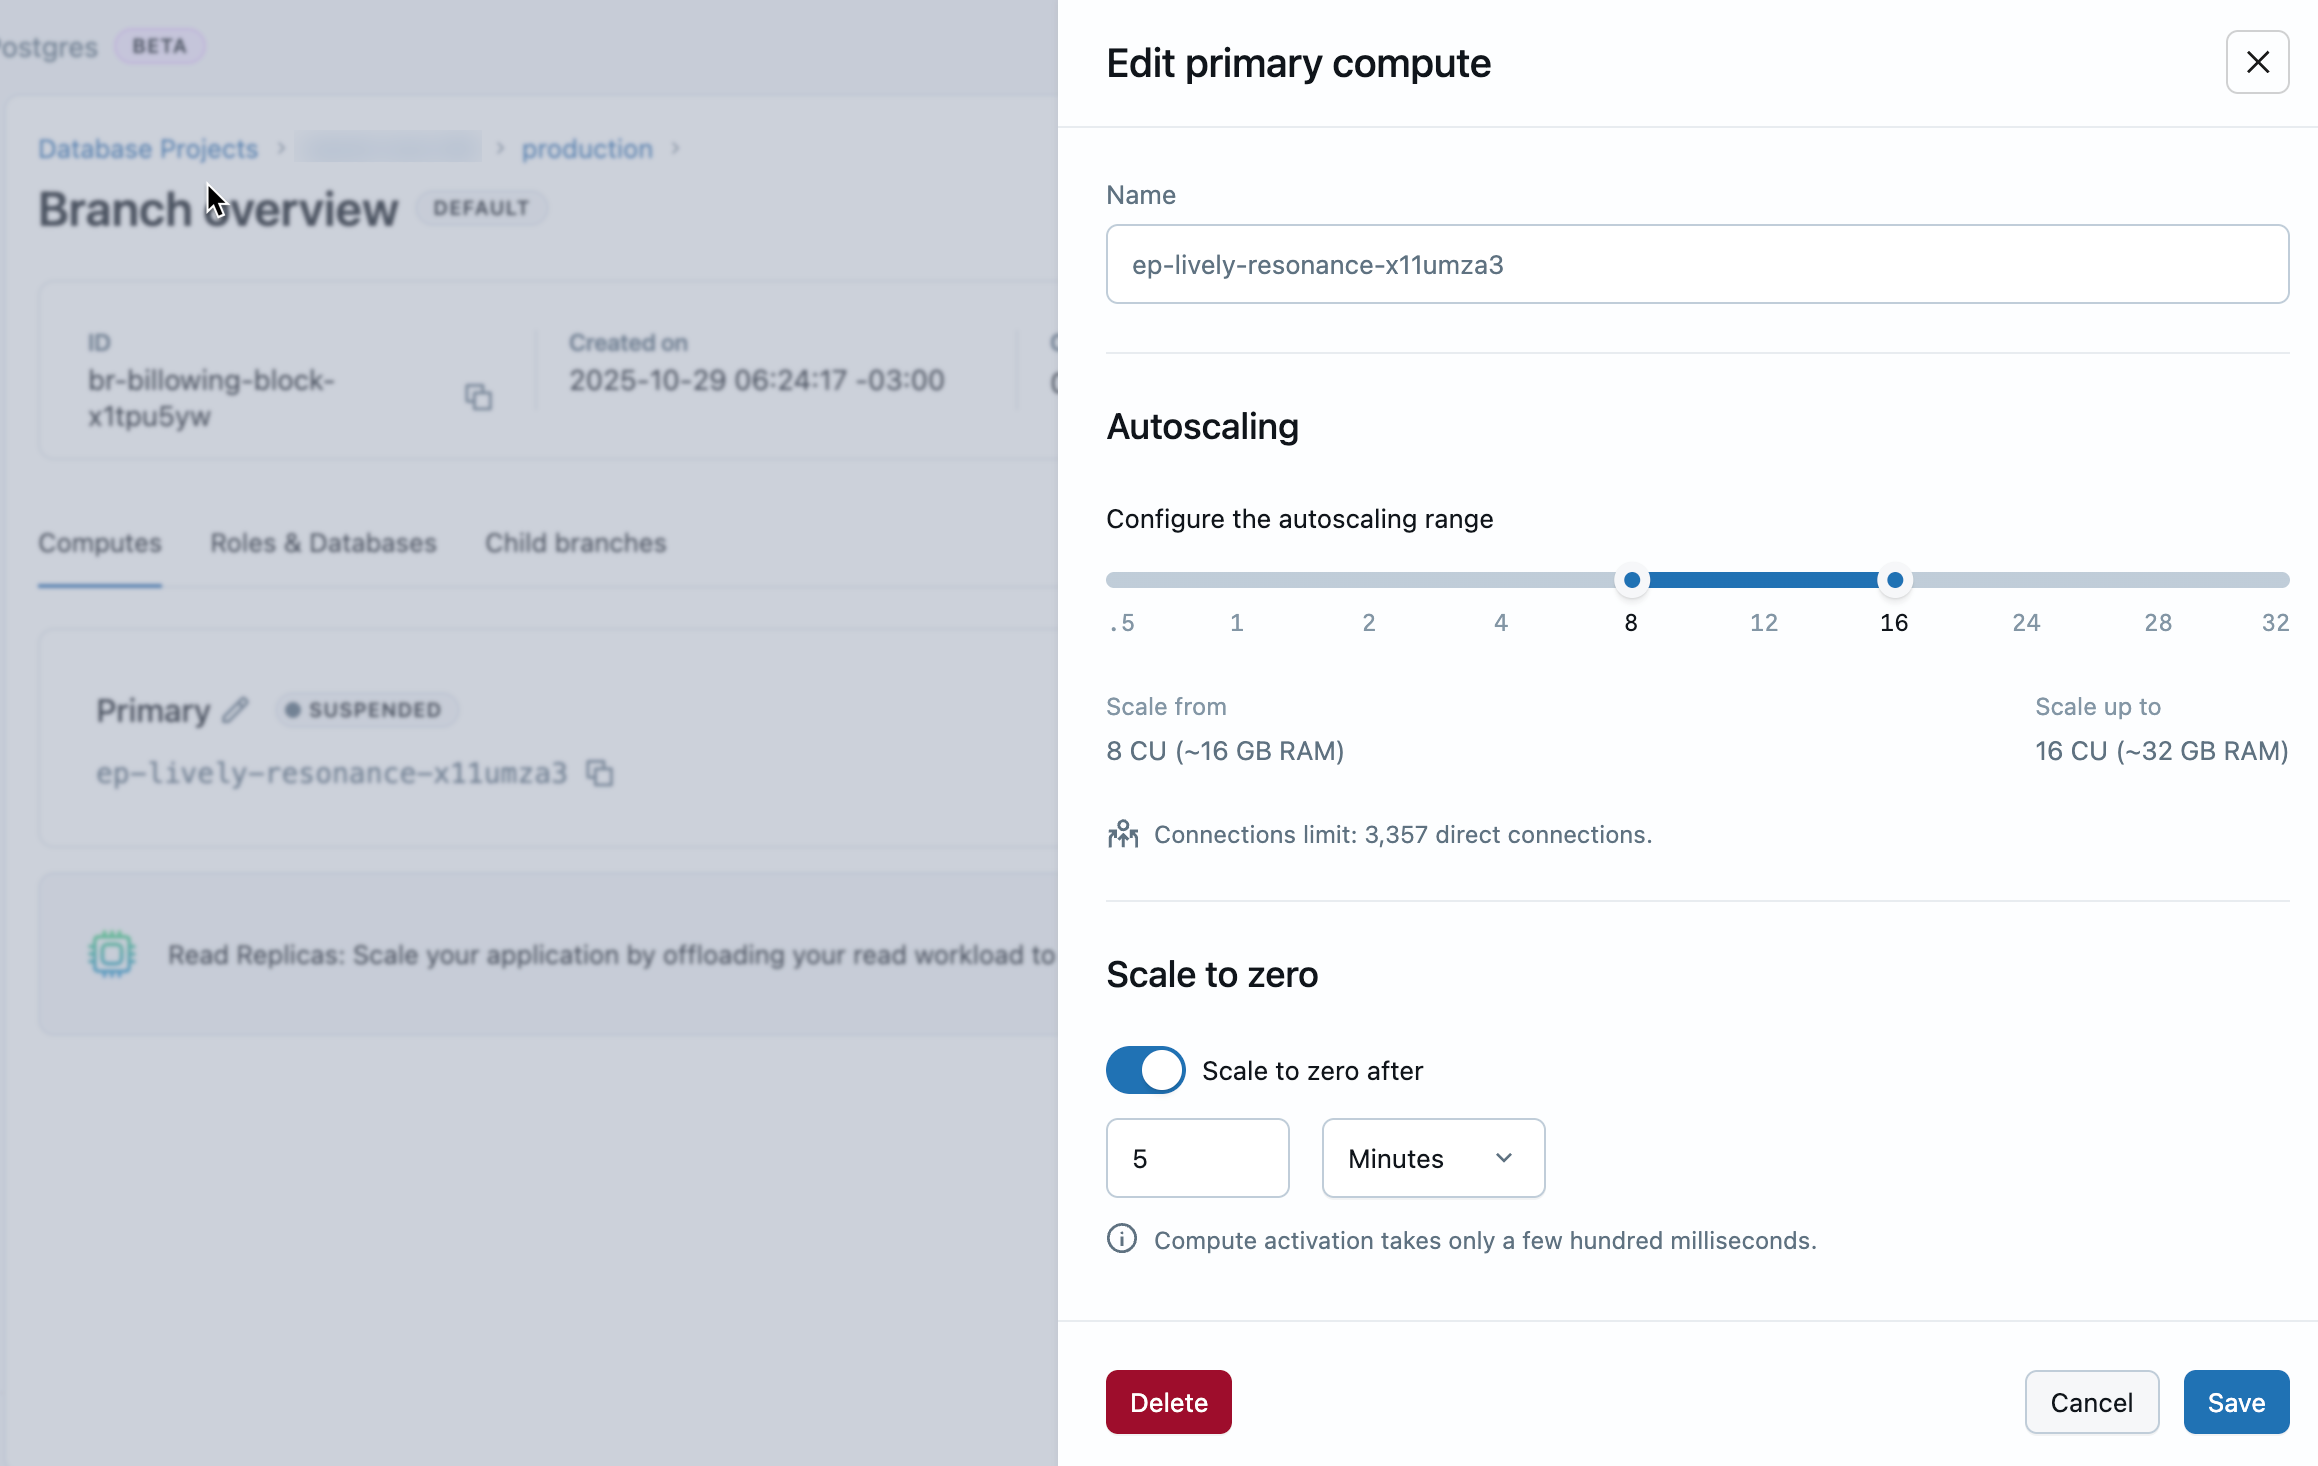
Task: Click the connections limit people icon
Action: [x=1123, y=834]
